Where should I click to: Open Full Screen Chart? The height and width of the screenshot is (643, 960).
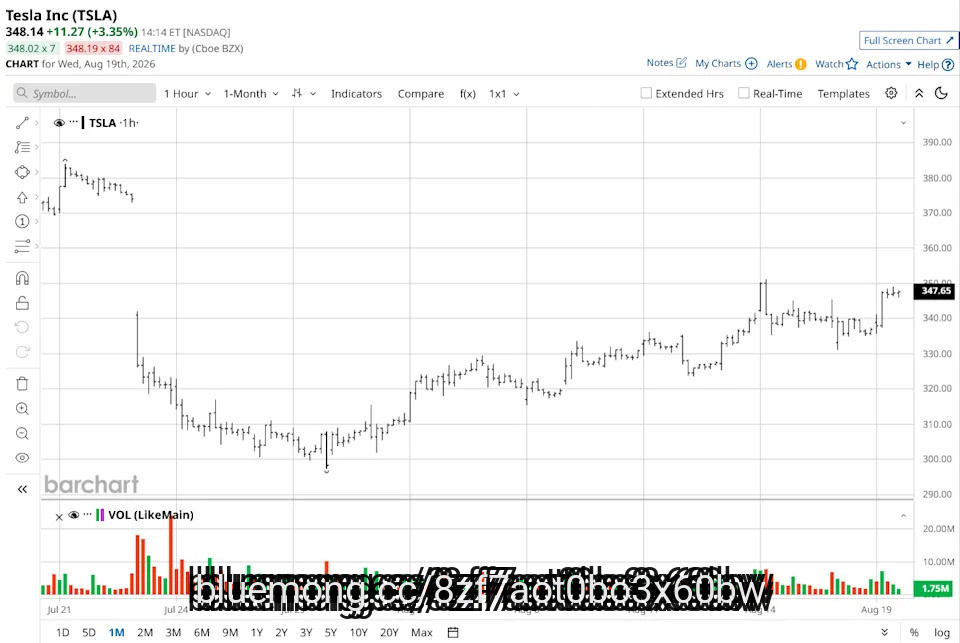[x=909, y=40]
